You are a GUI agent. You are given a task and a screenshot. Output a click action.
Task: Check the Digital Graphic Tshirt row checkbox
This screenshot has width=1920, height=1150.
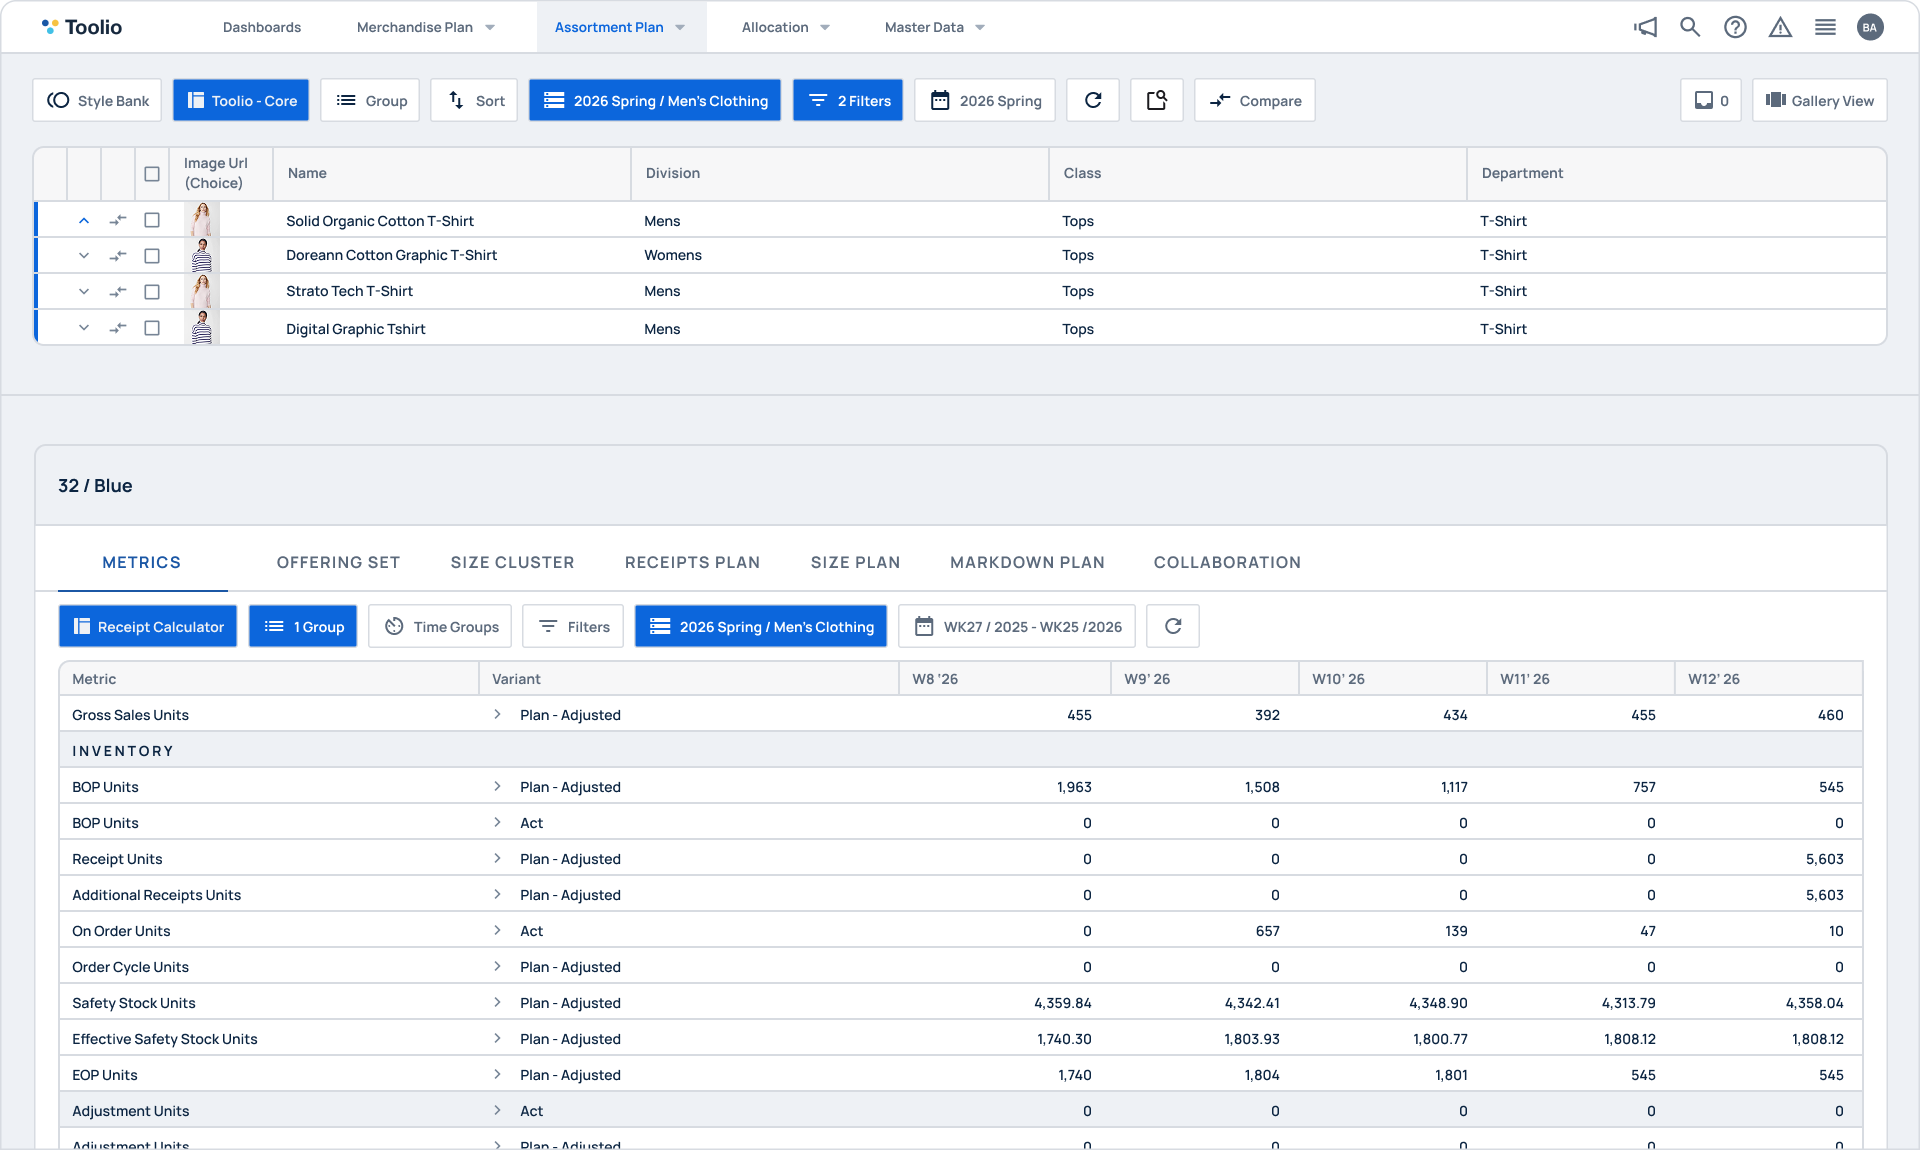click(x=152, y=328)
